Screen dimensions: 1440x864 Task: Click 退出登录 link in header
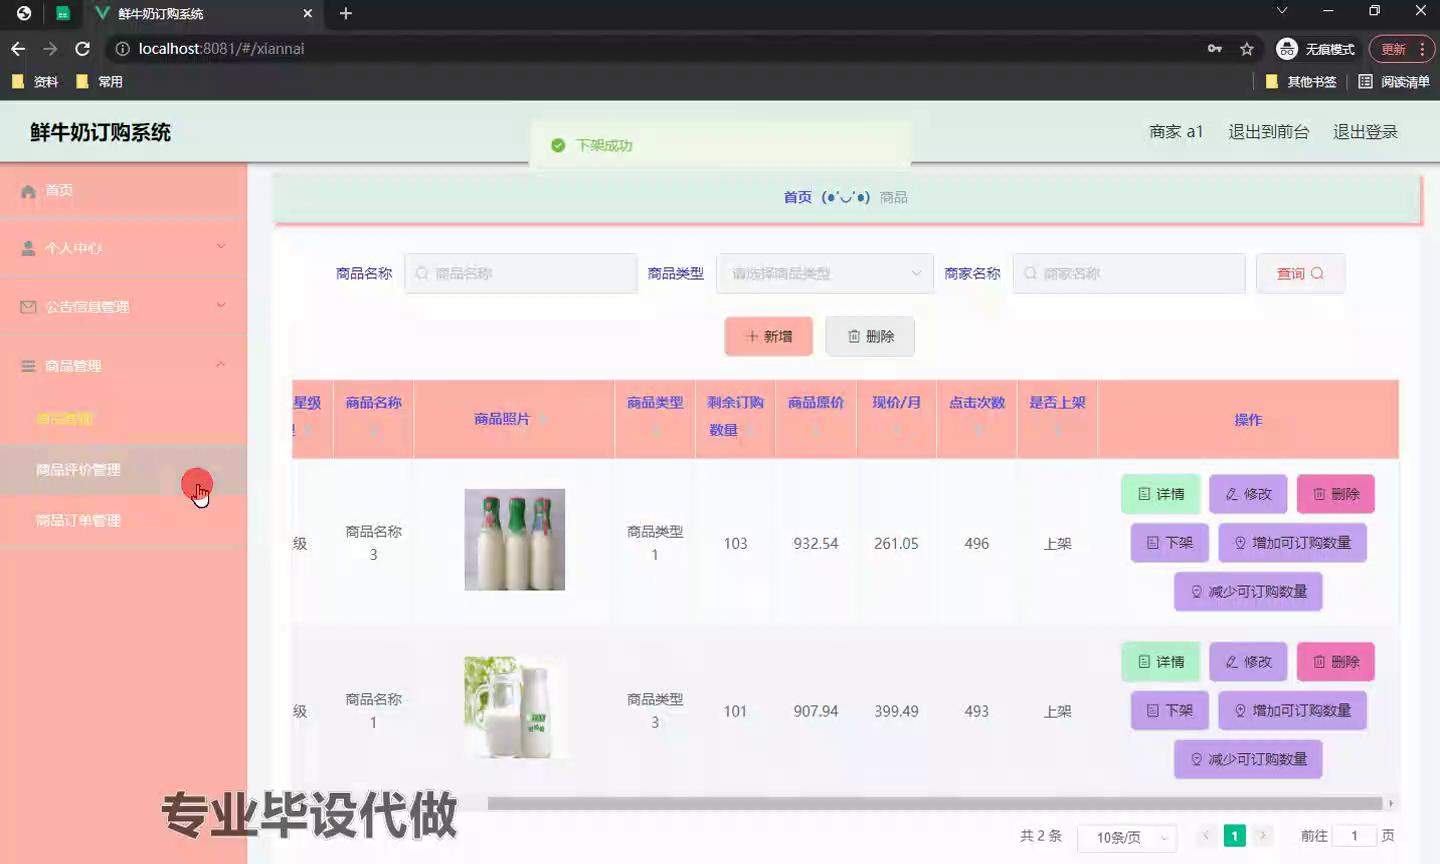[x=1364, y=132]
